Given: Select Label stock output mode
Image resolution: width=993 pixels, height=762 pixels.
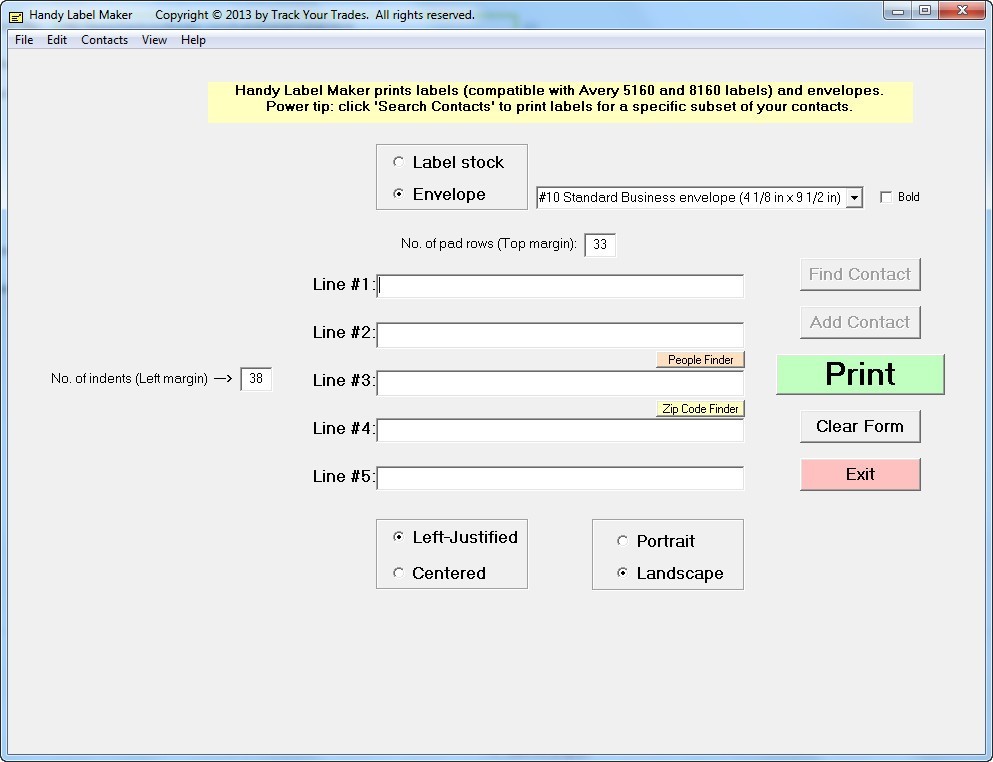Looking at the screenshot, I should (x=399, y=161).
